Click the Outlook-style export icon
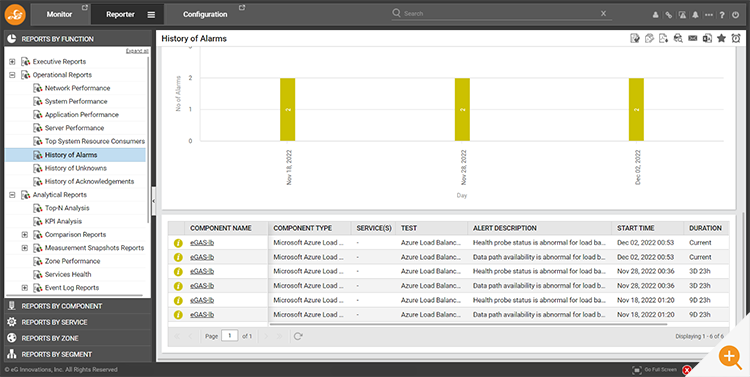750x377 pixels. click(707, 38)
